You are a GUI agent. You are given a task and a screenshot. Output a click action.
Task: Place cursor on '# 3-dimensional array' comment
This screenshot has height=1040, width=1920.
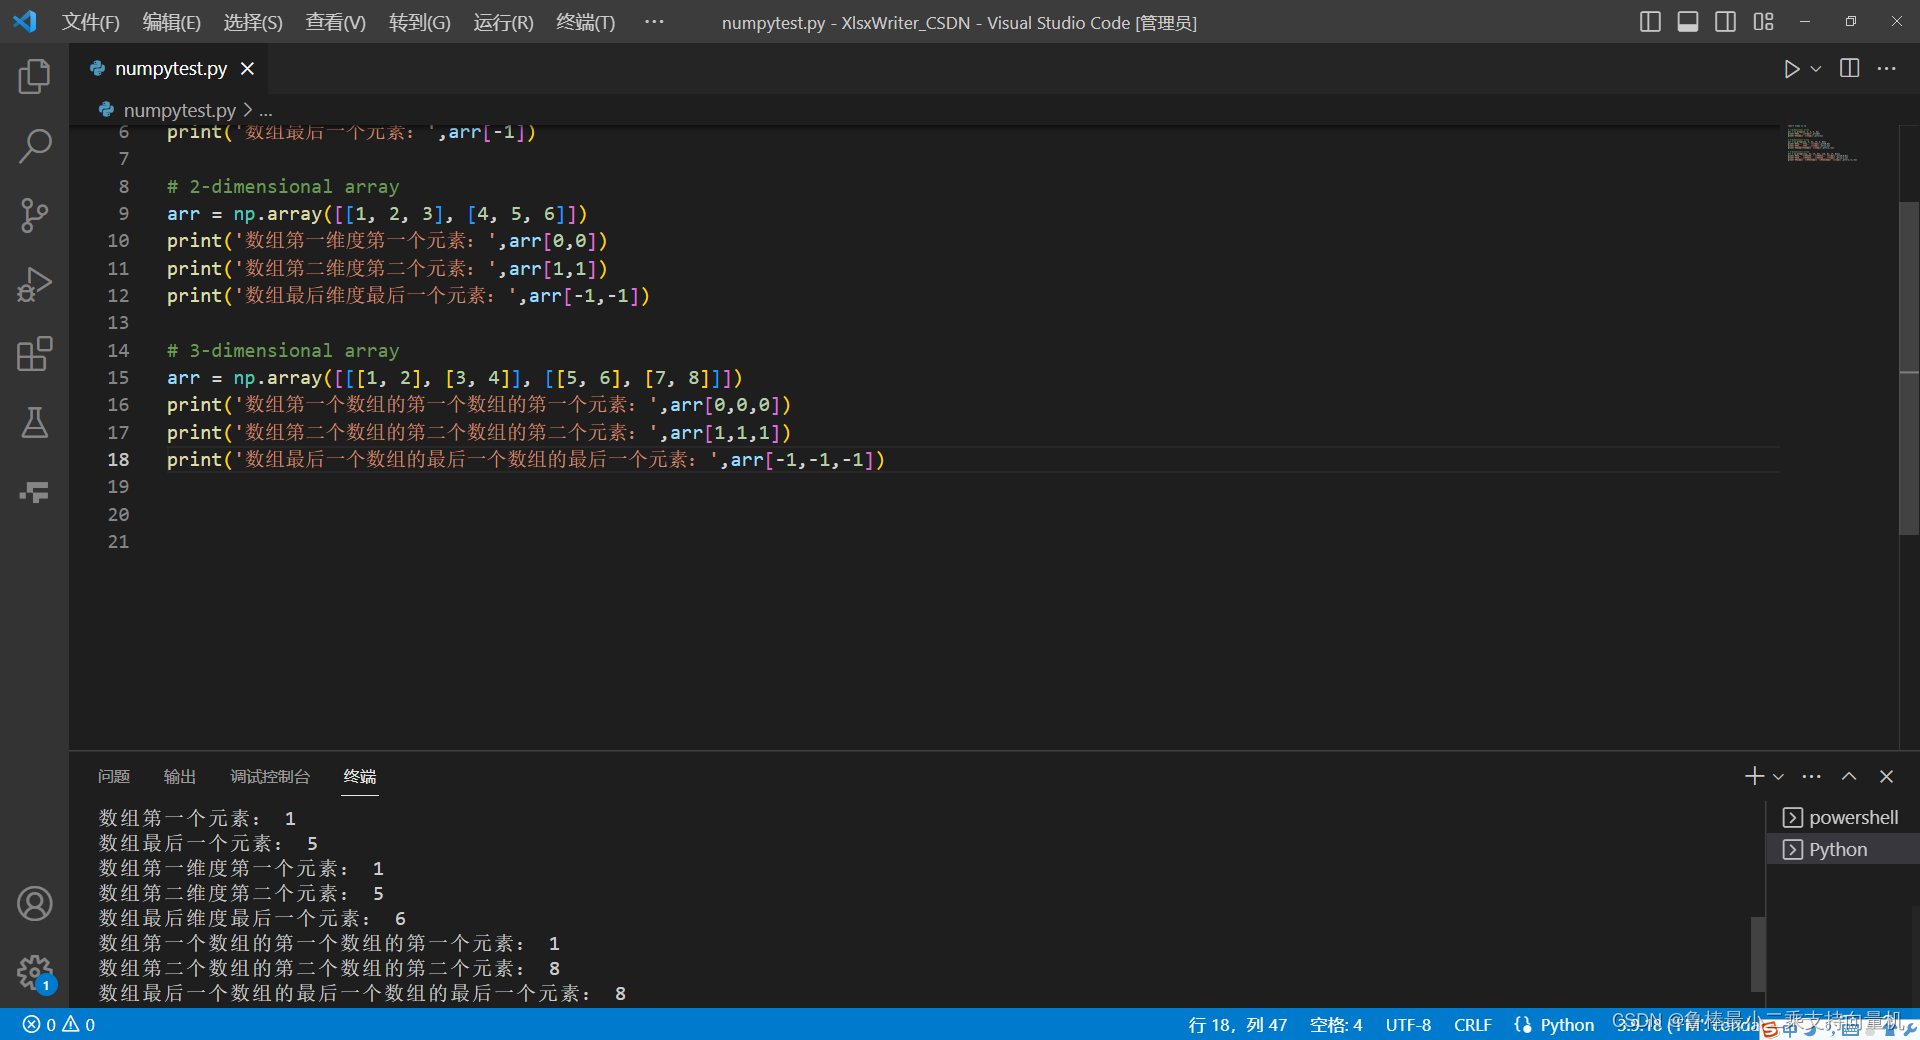[282, 350]
